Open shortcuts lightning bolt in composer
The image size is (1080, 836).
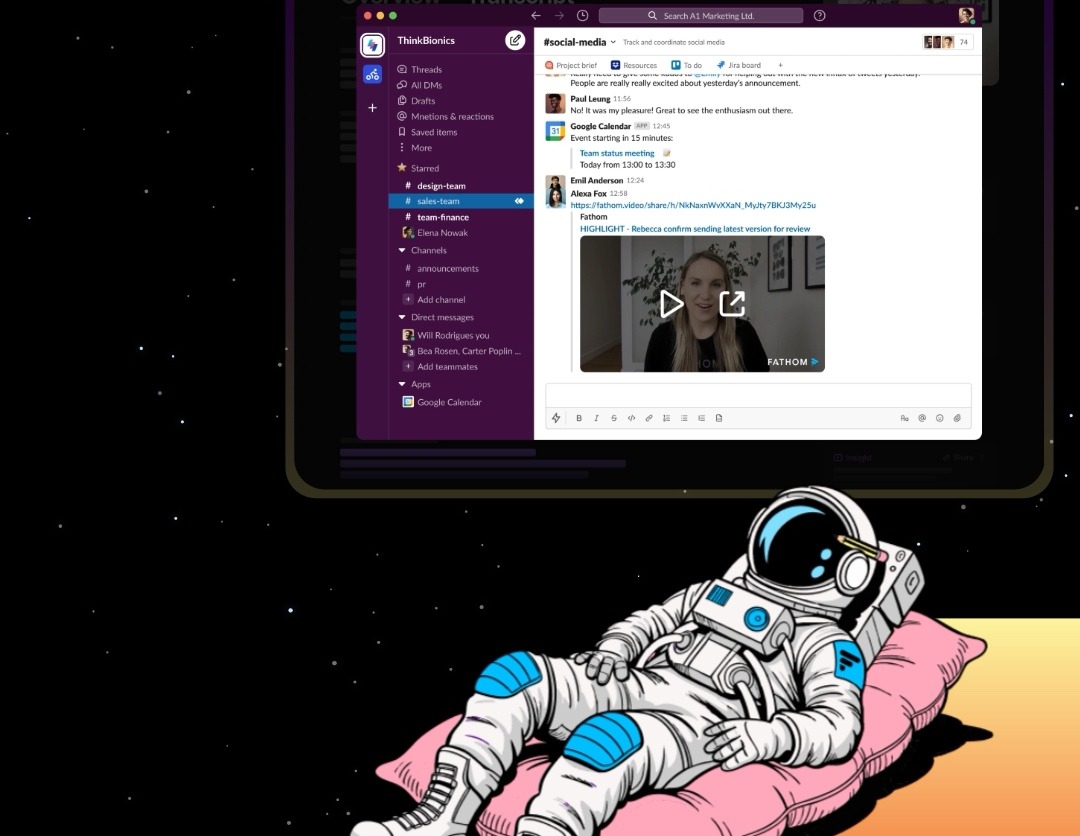(x=557, y=418)
